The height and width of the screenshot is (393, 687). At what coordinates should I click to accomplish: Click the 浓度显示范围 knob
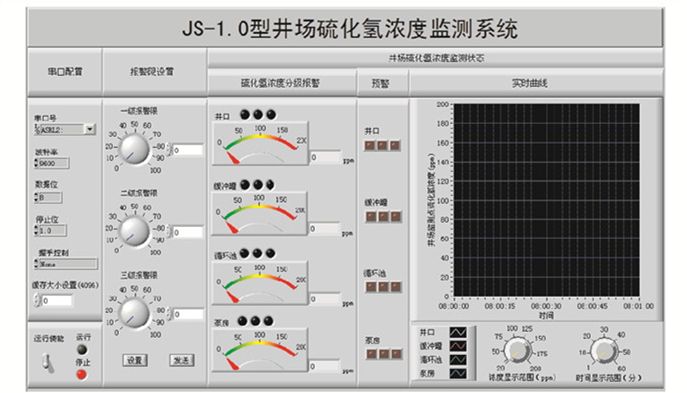pyautogui.click(x=517, y=351)
